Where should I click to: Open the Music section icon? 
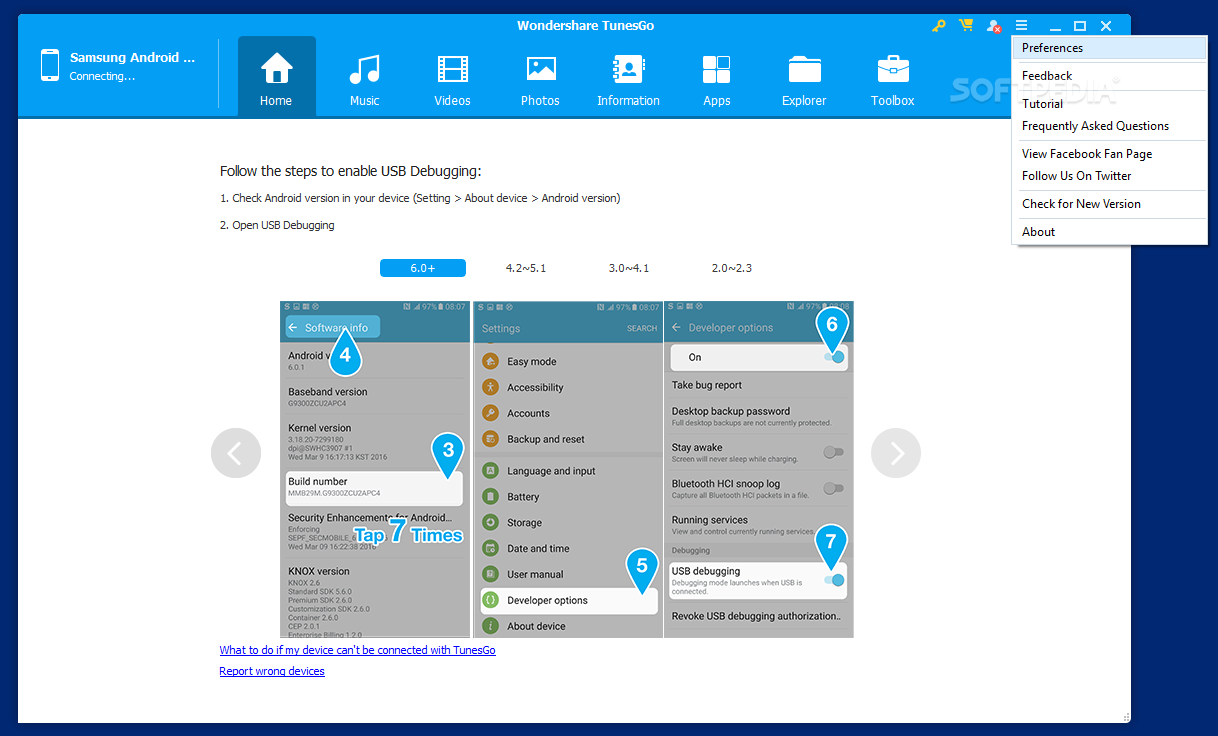(364, 69)
